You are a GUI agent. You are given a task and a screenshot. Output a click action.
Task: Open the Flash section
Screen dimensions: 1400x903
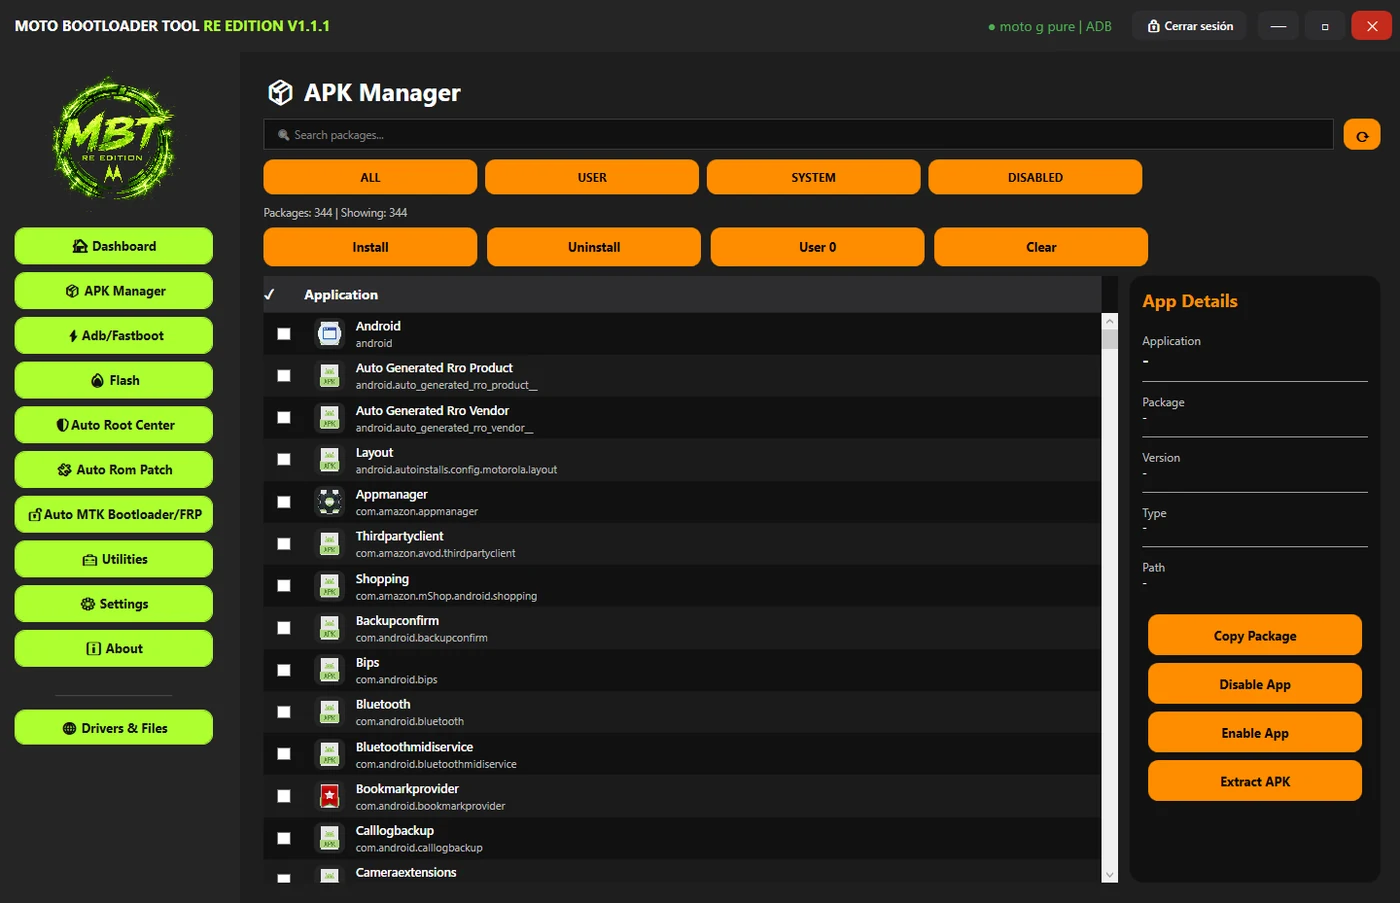pos(114,380)
